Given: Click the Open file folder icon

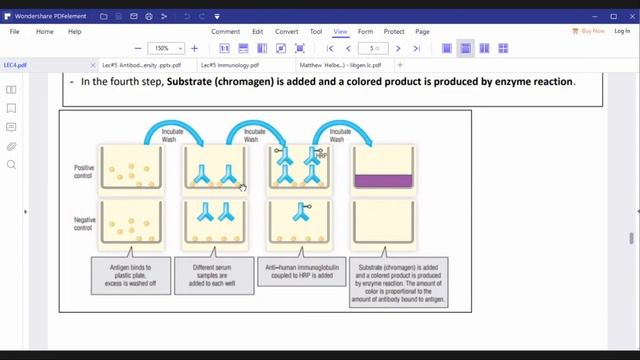Looking at the screenshot, I should pos(104,16).
